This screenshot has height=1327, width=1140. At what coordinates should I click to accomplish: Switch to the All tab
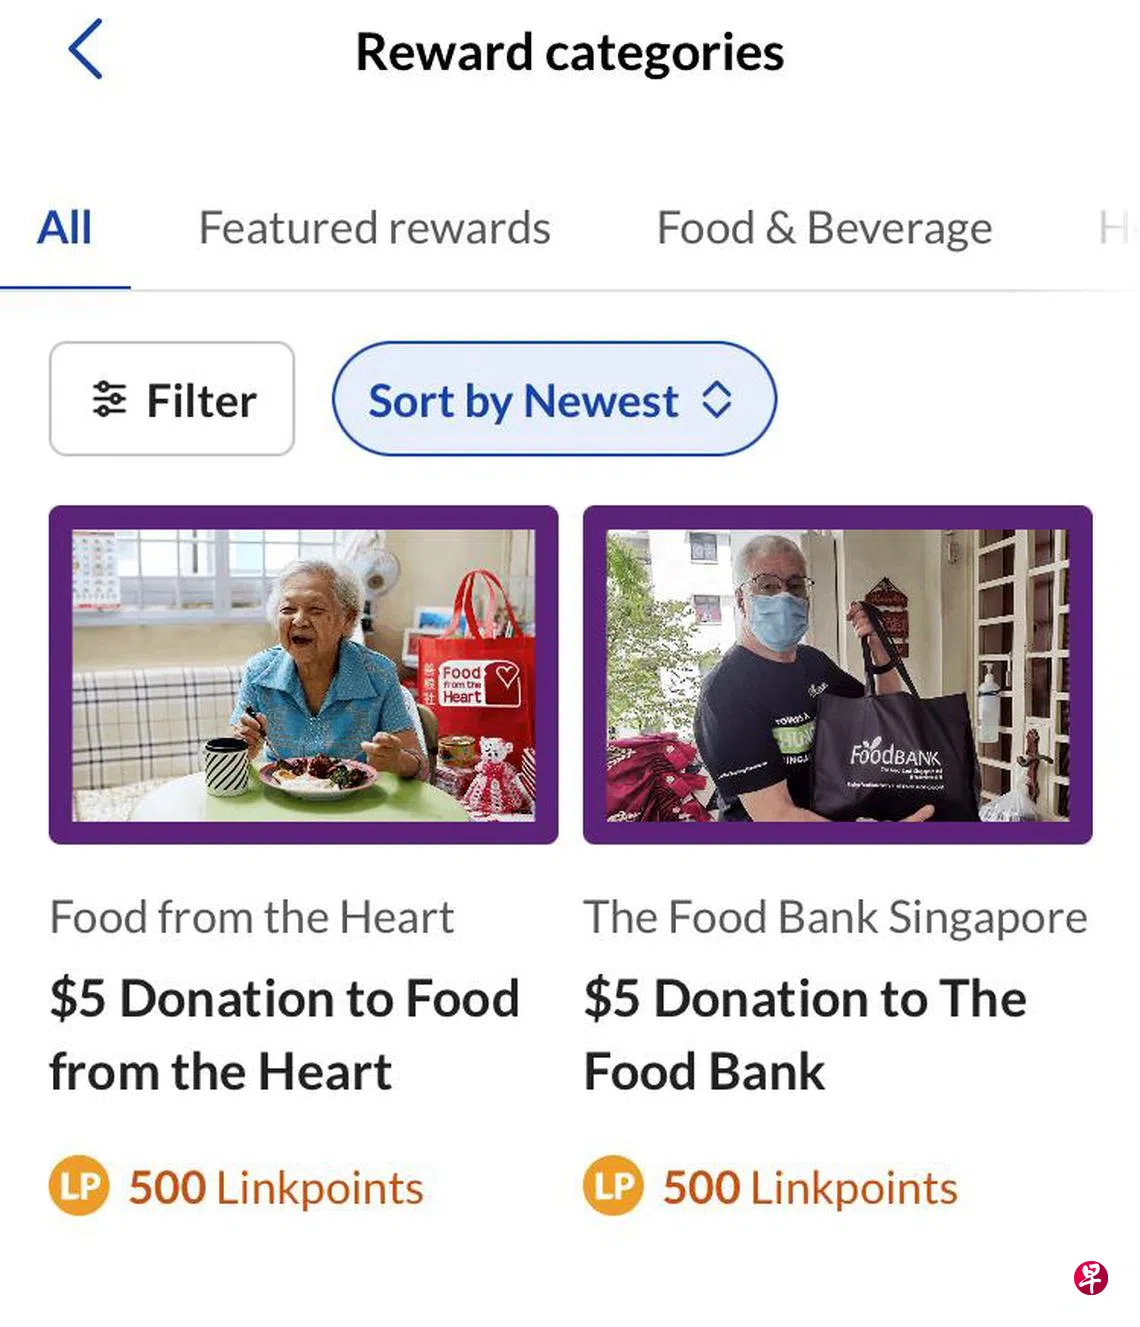65,229
